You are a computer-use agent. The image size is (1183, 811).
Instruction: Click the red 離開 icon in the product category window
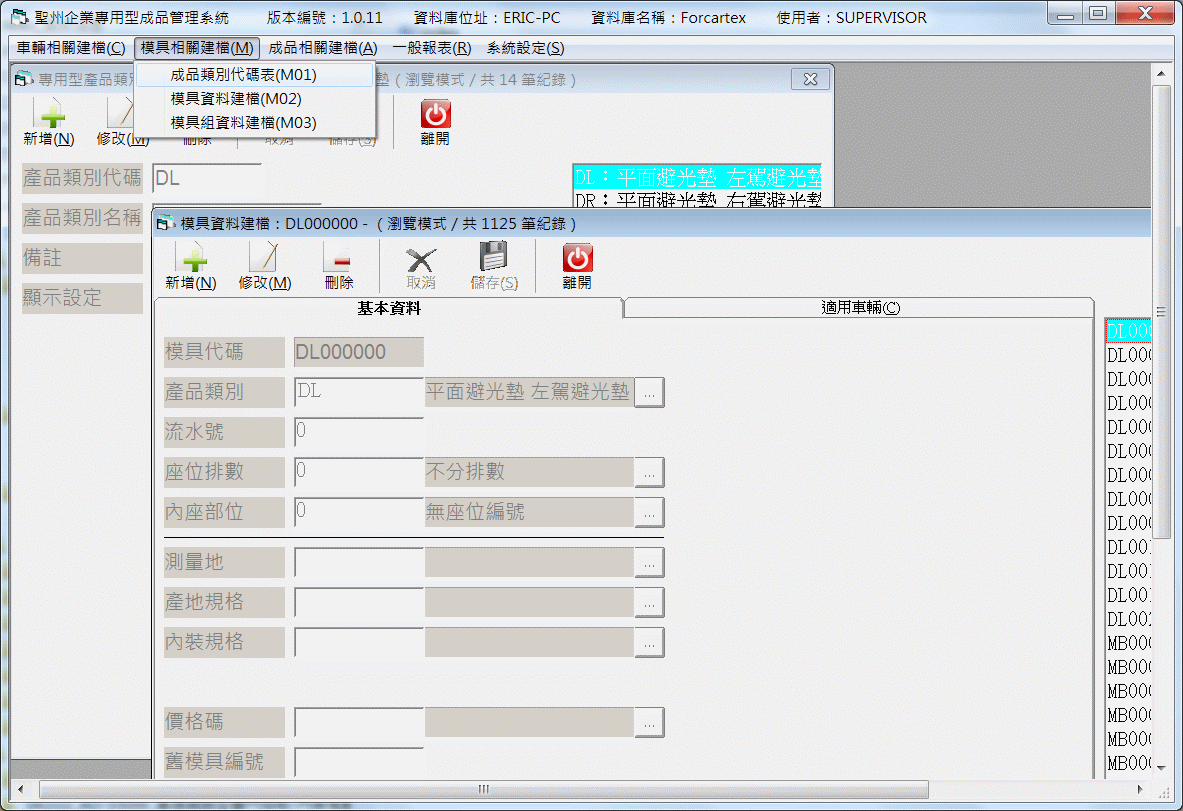coord(435,115)
